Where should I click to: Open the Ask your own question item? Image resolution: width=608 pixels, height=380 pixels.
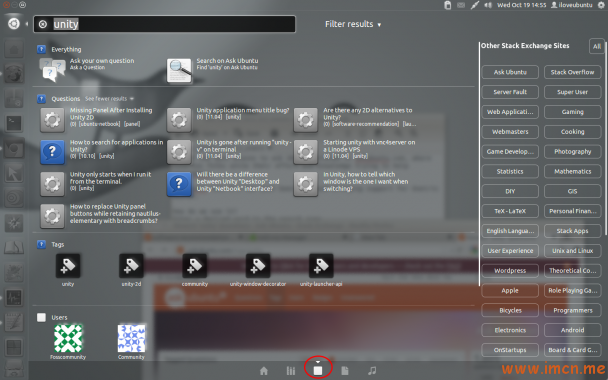[x=87, y=69]
